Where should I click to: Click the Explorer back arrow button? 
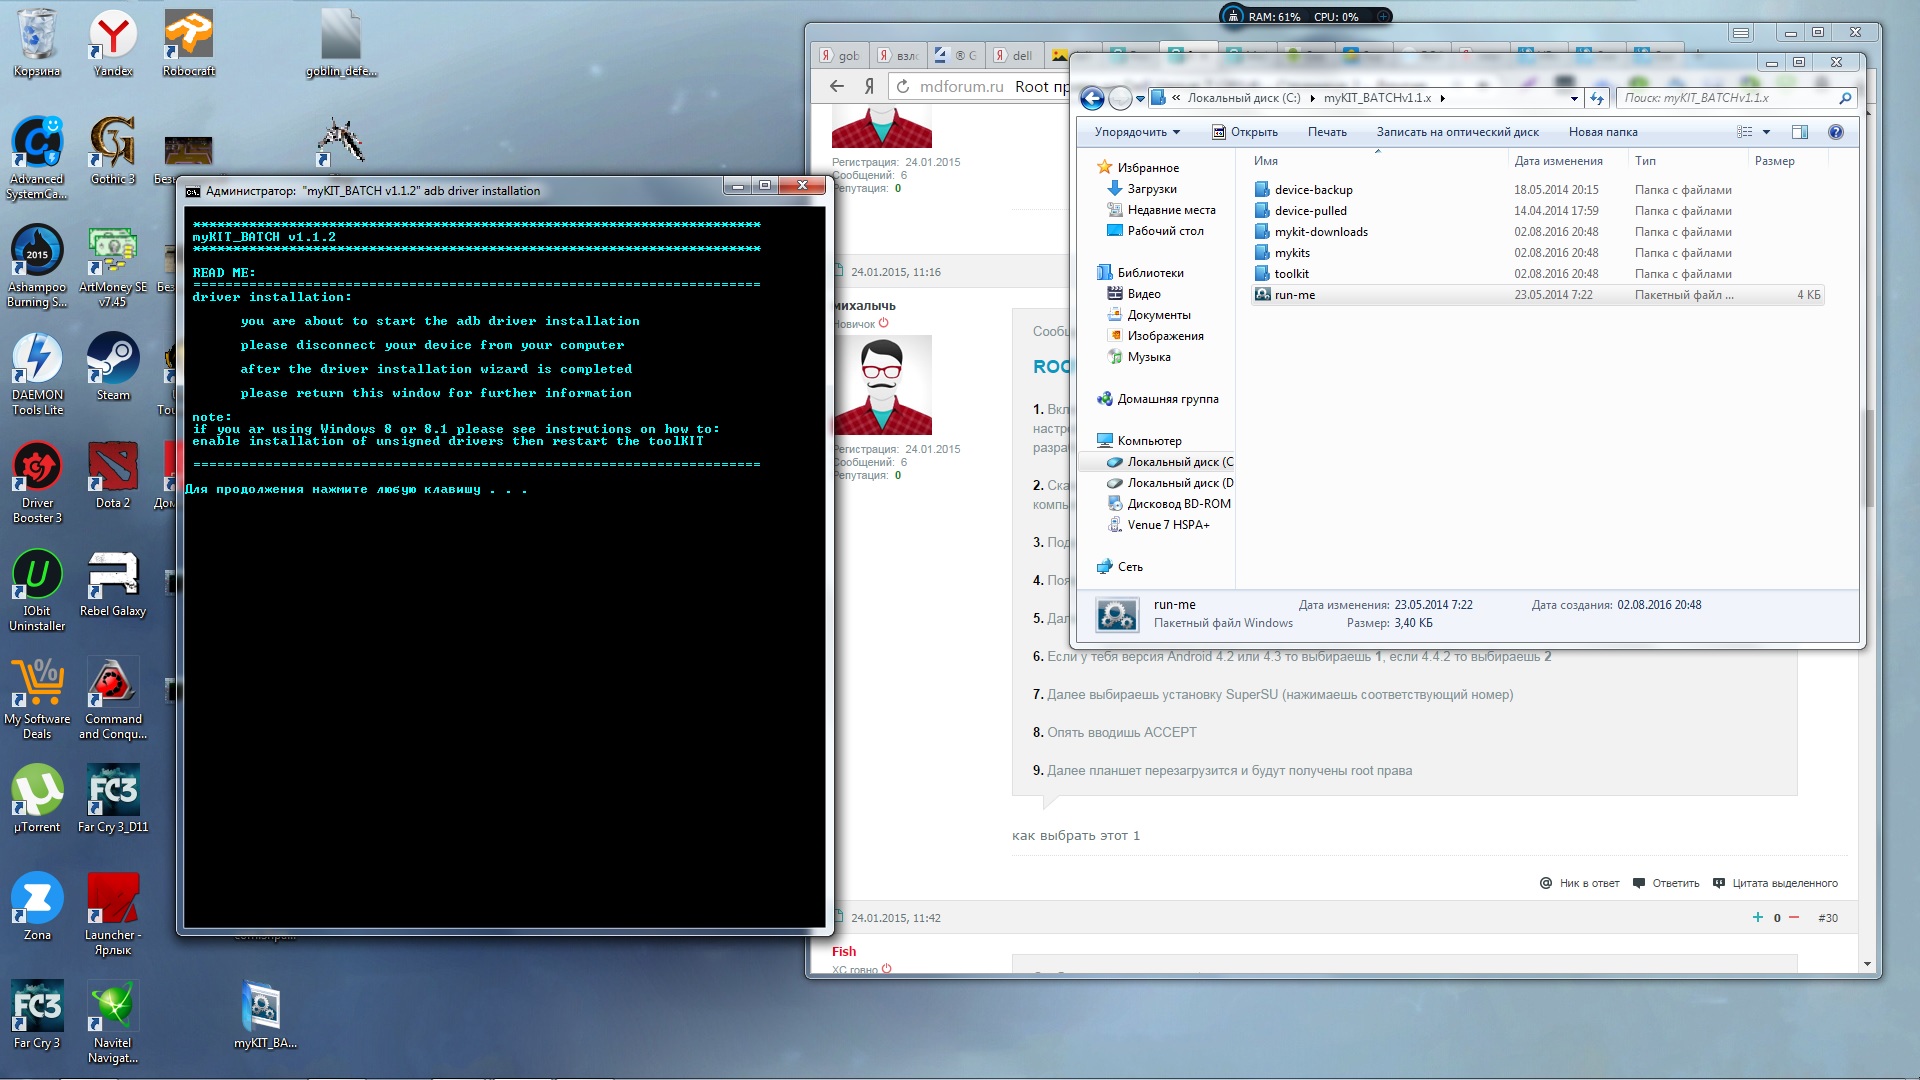[x=1092, y=98]
